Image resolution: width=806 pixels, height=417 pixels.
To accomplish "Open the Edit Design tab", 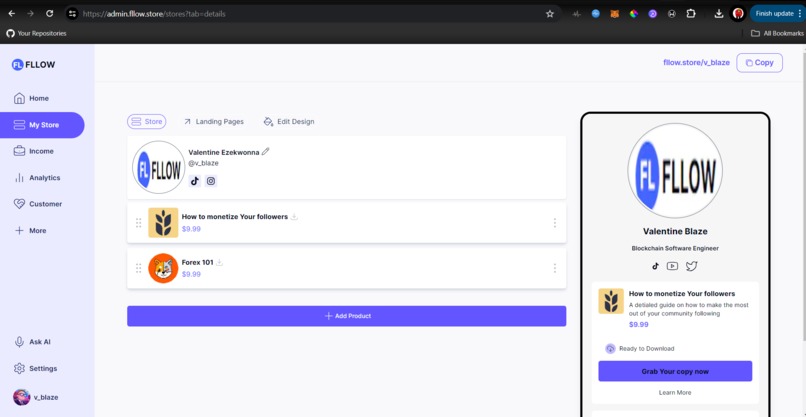I will (x=288, y=122).
